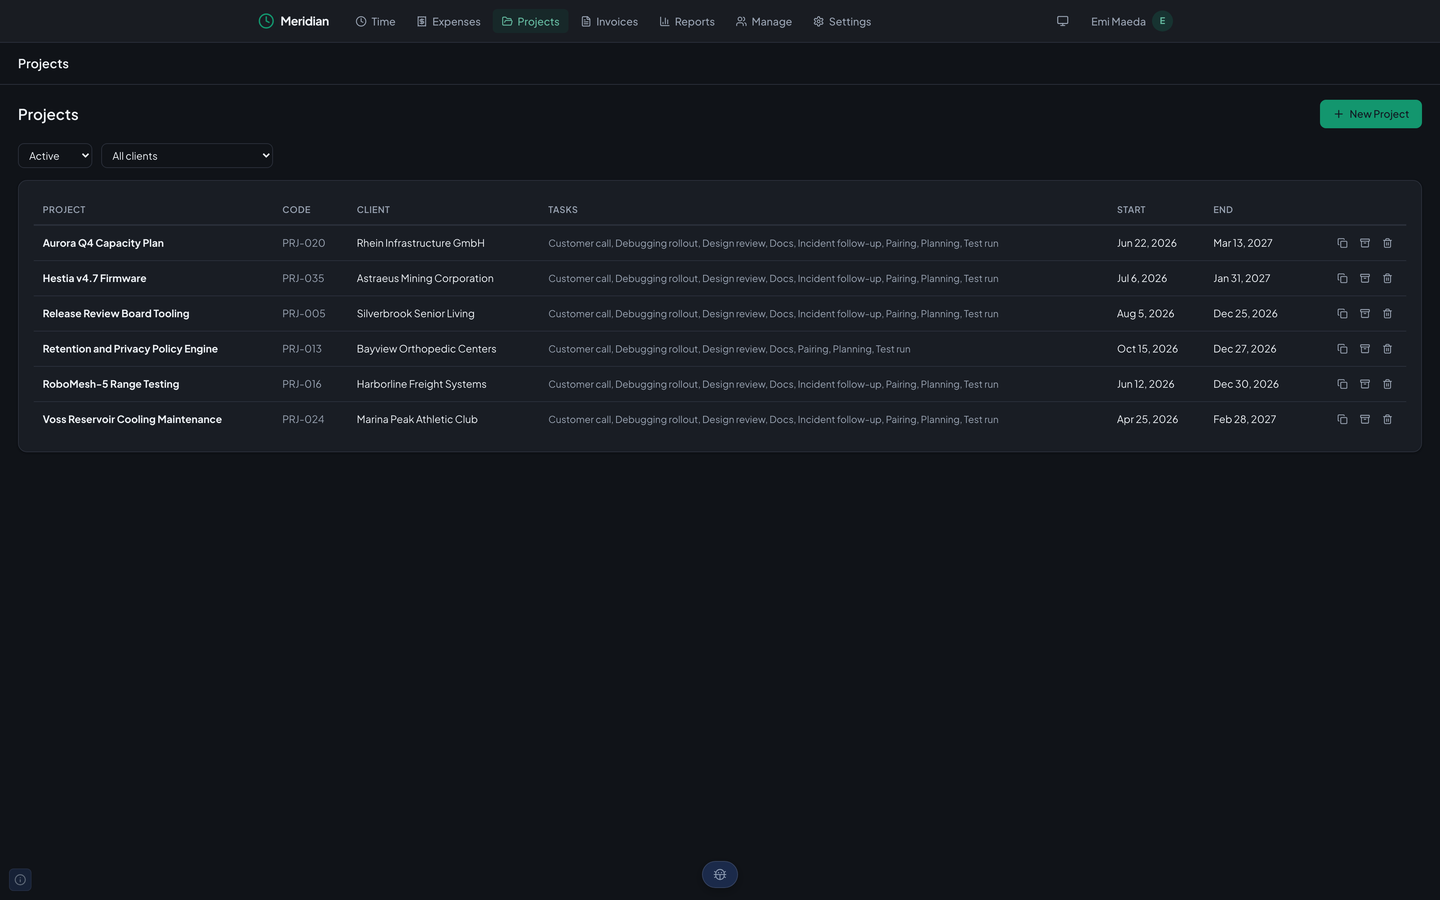
Task: Open the Settings tab
Action: tap(842, 21)
